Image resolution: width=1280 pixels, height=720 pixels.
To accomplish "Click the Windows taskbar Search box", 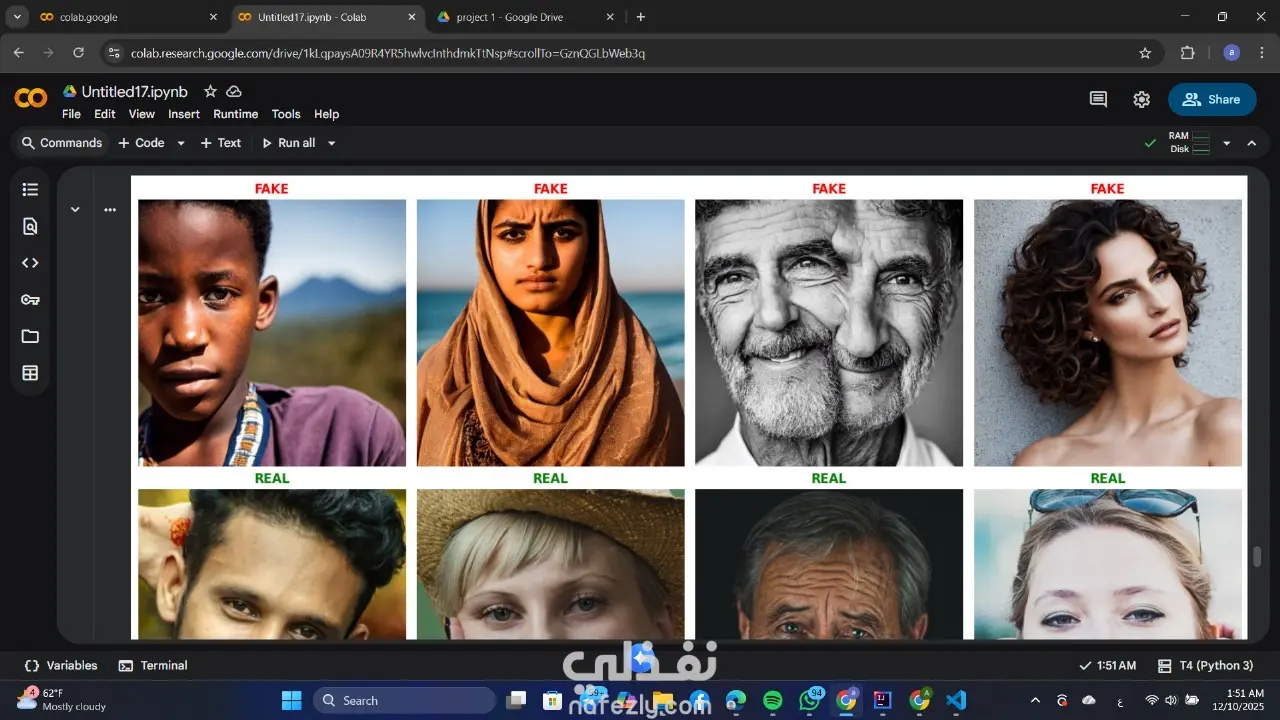I will (405, 700).
